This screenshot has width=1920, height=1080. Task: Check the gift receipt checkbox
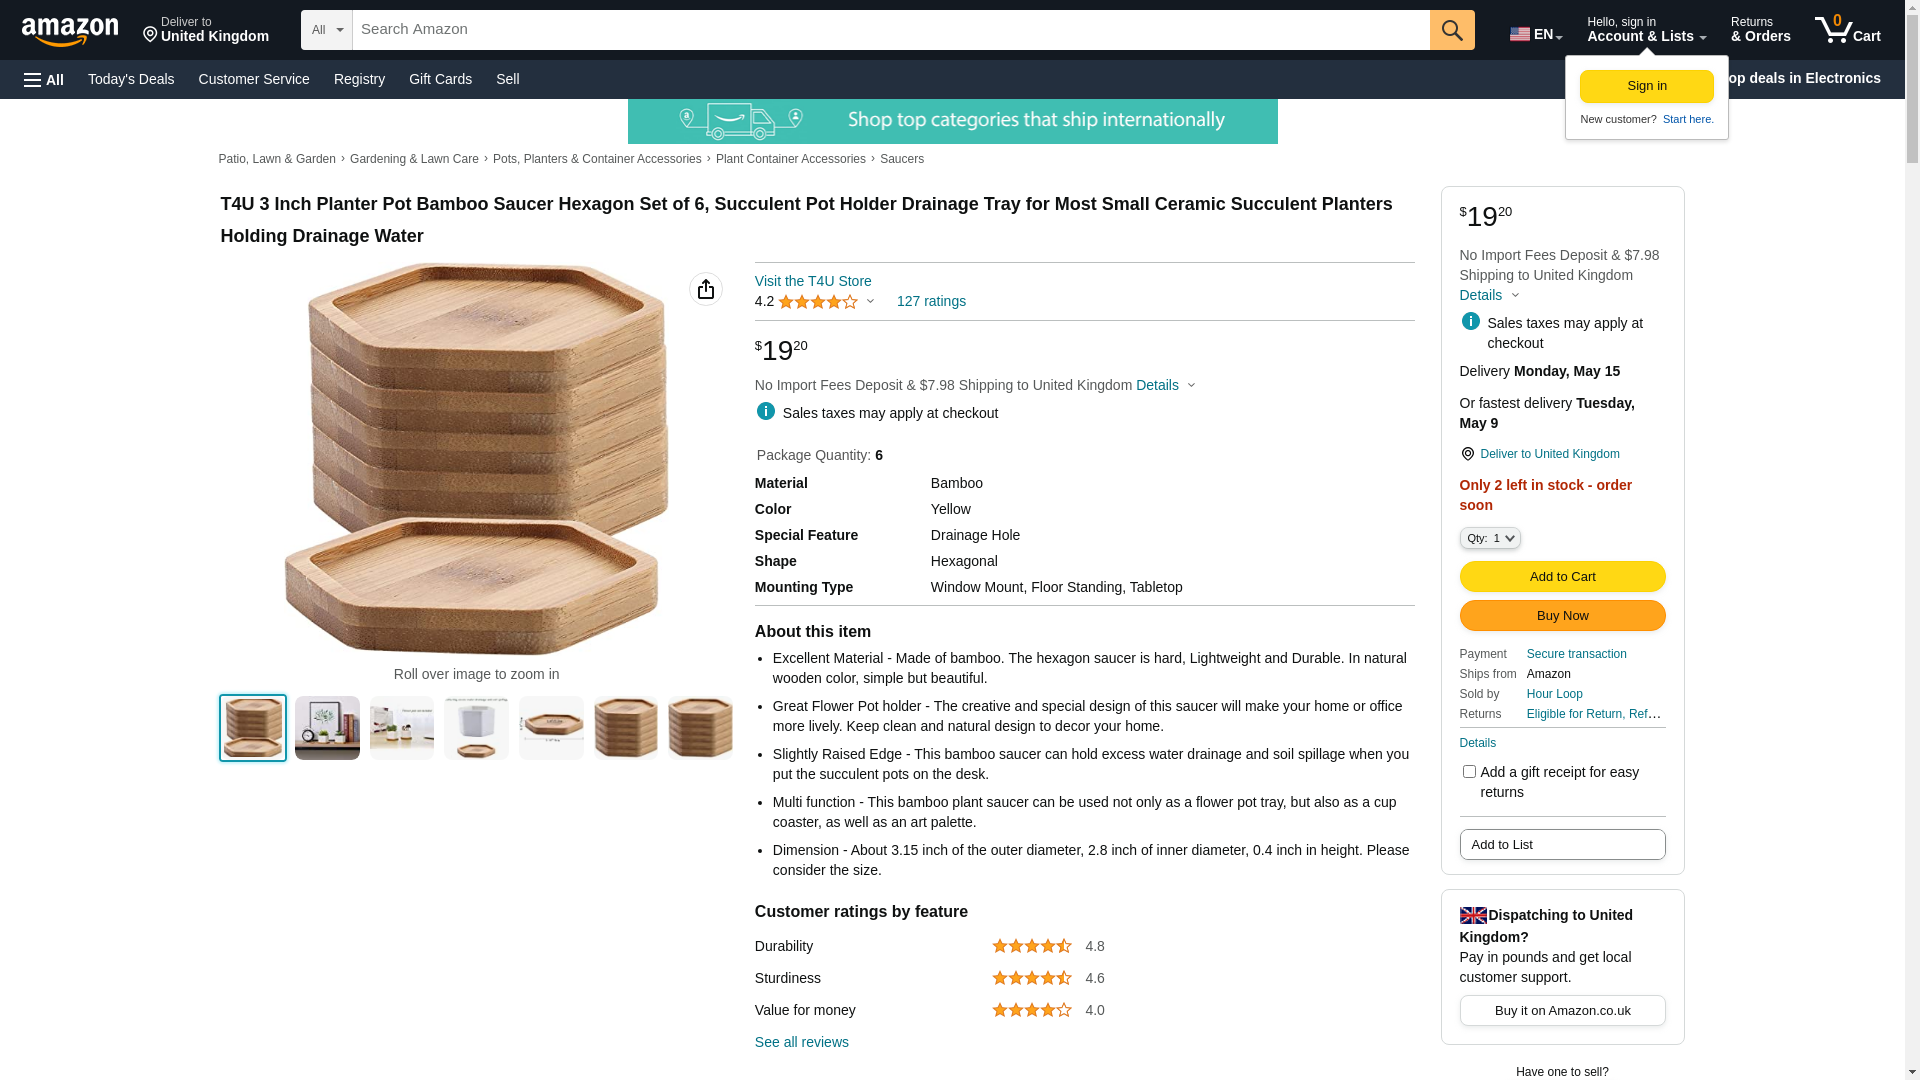(x=1469, y=771)
